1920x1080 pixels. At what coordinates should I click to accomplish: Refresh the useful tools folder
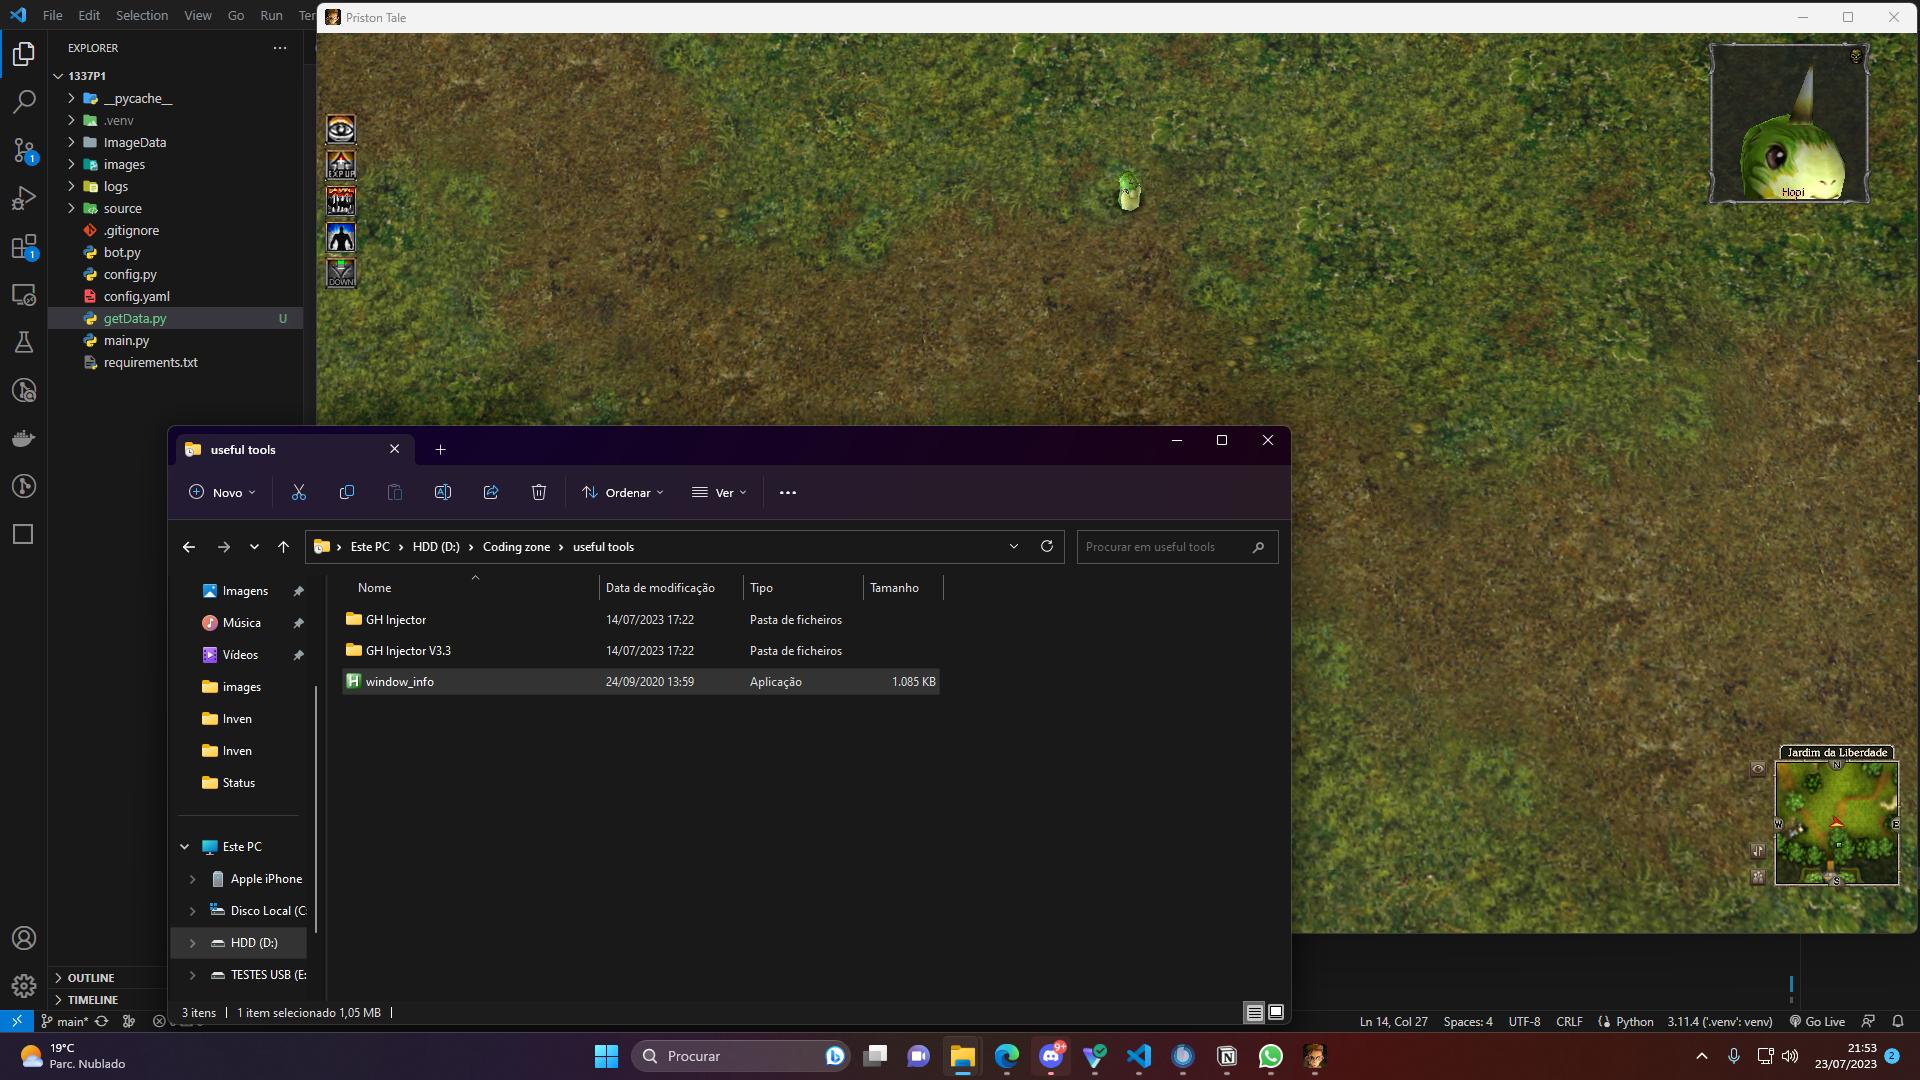(x=1047, y=546)
